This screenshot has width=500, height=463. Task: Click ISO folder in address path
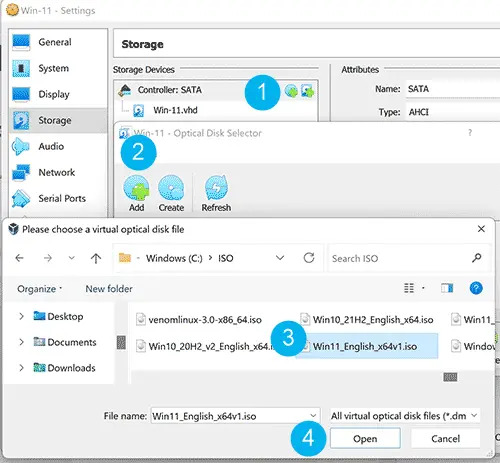(x=226, y=258)
